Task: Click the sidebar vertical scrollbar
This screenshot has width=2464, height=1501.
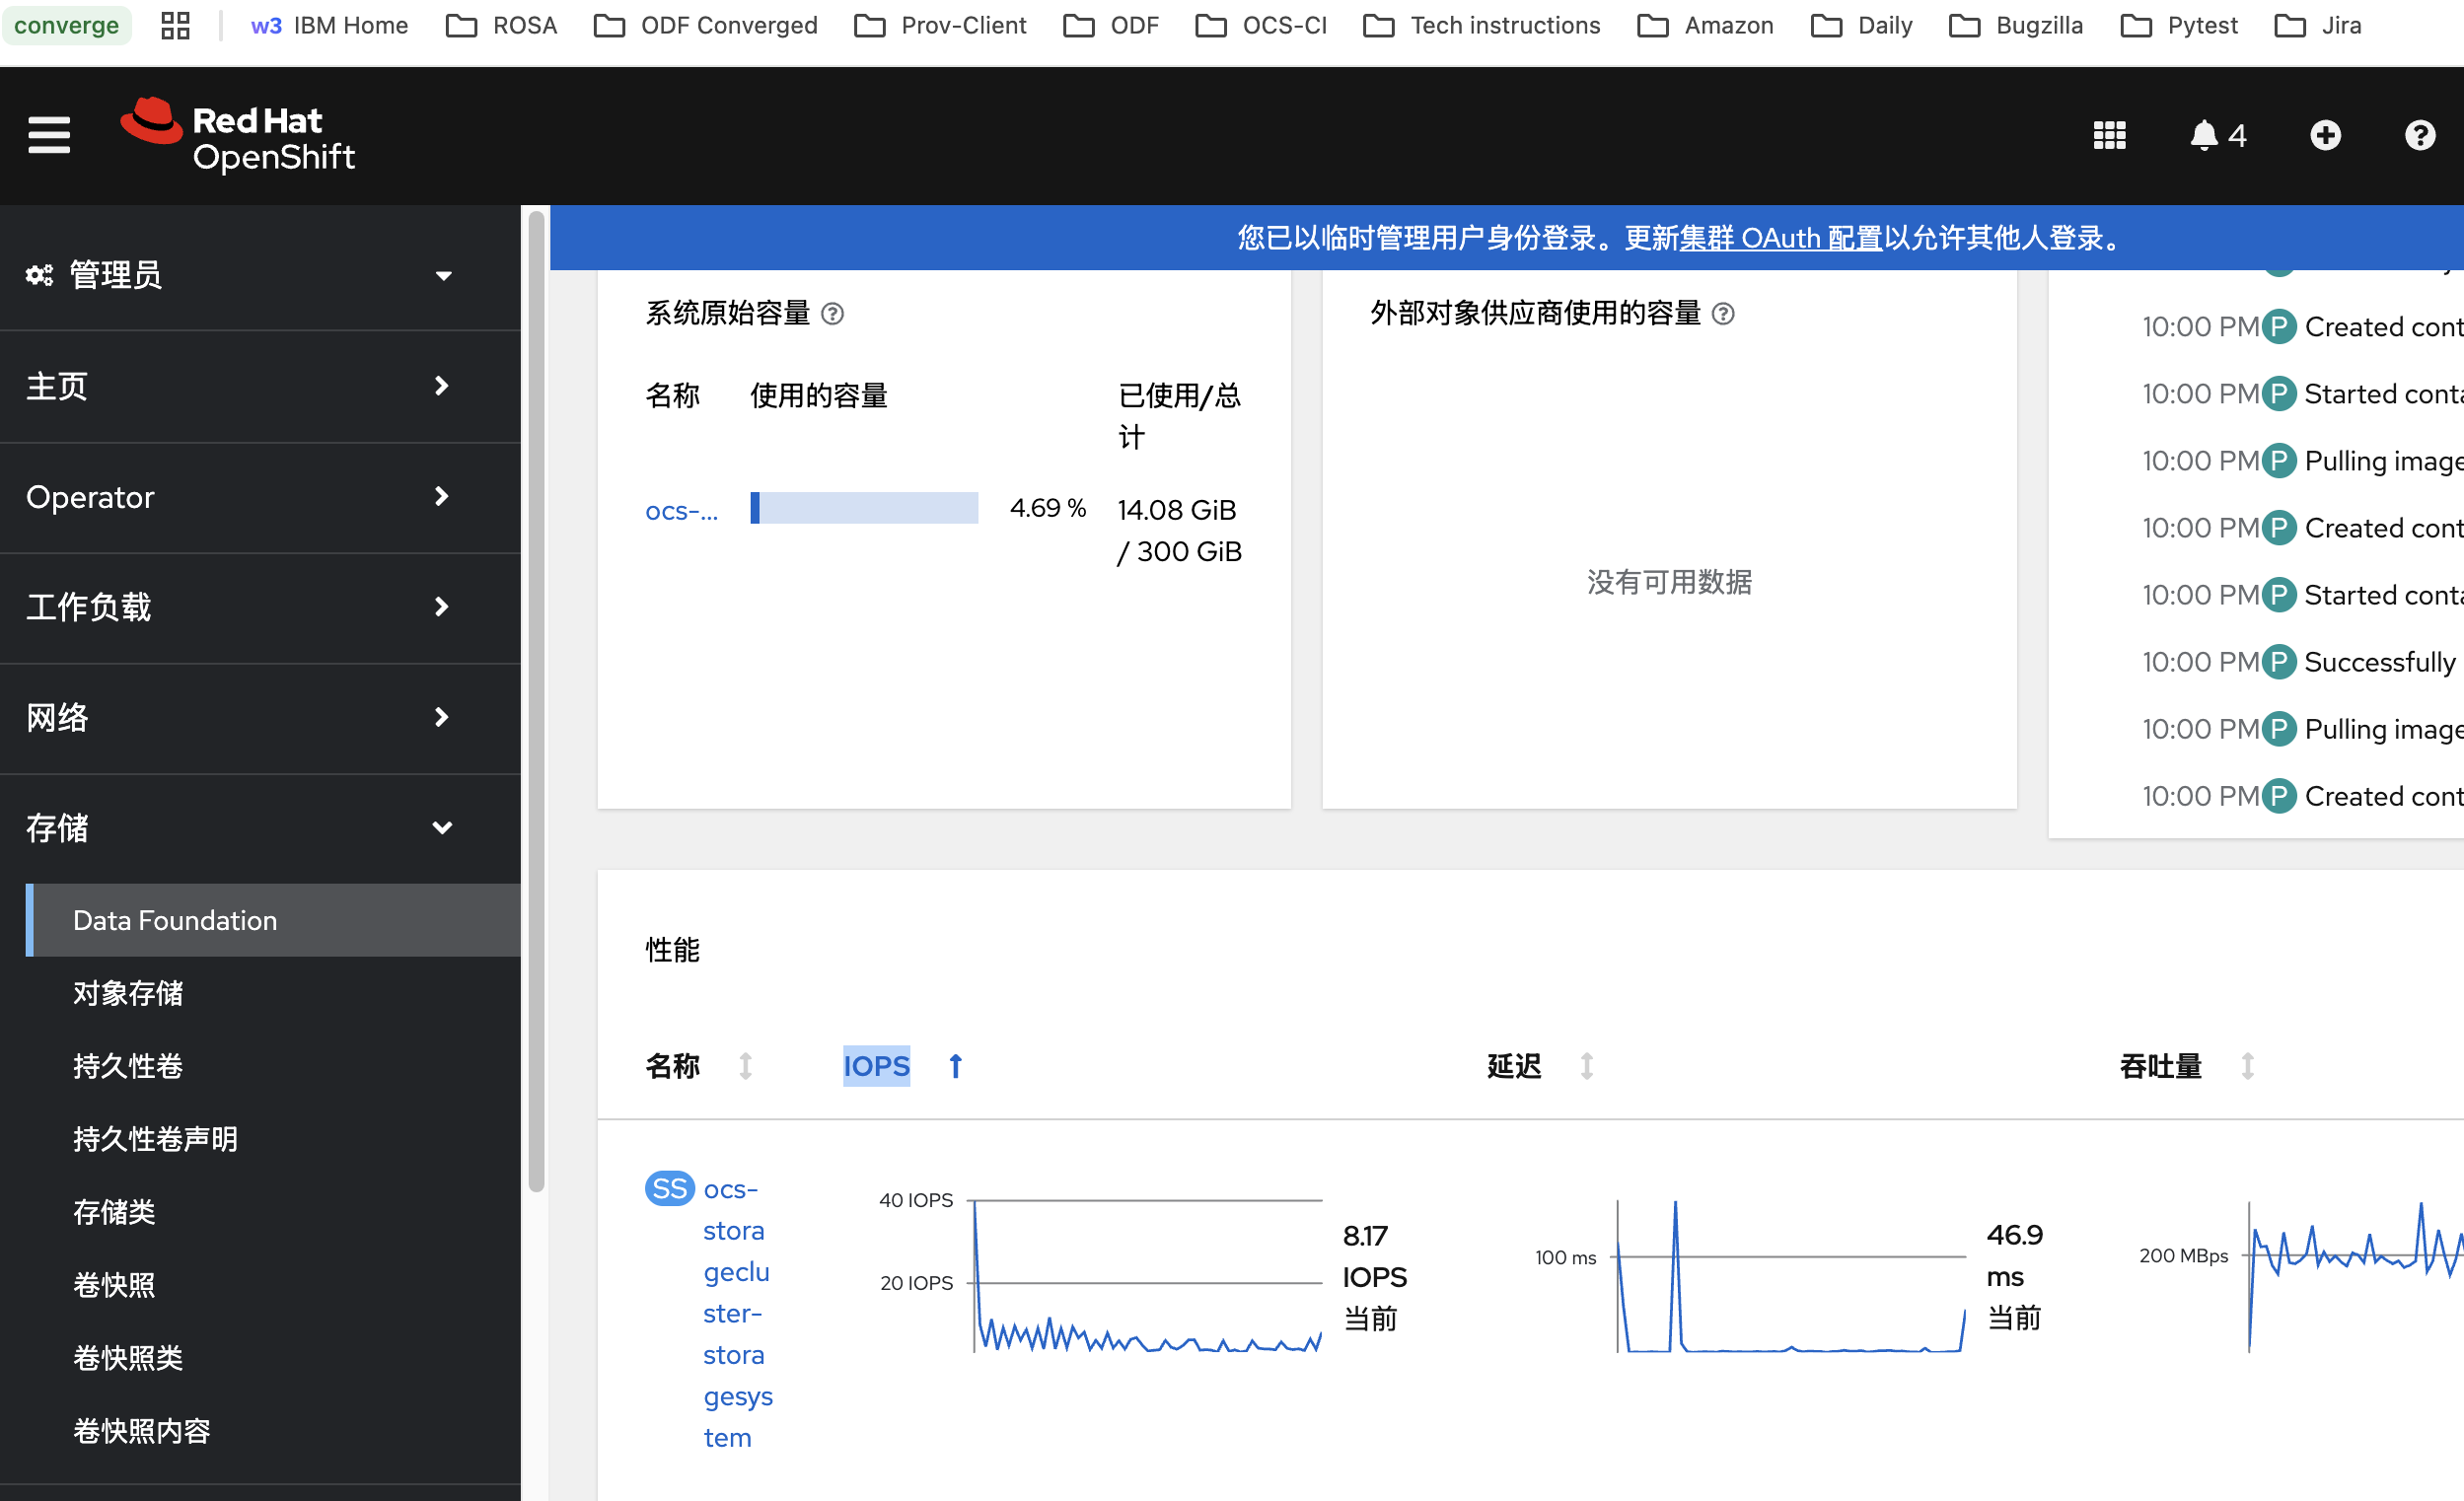Action: pos(536,700)
